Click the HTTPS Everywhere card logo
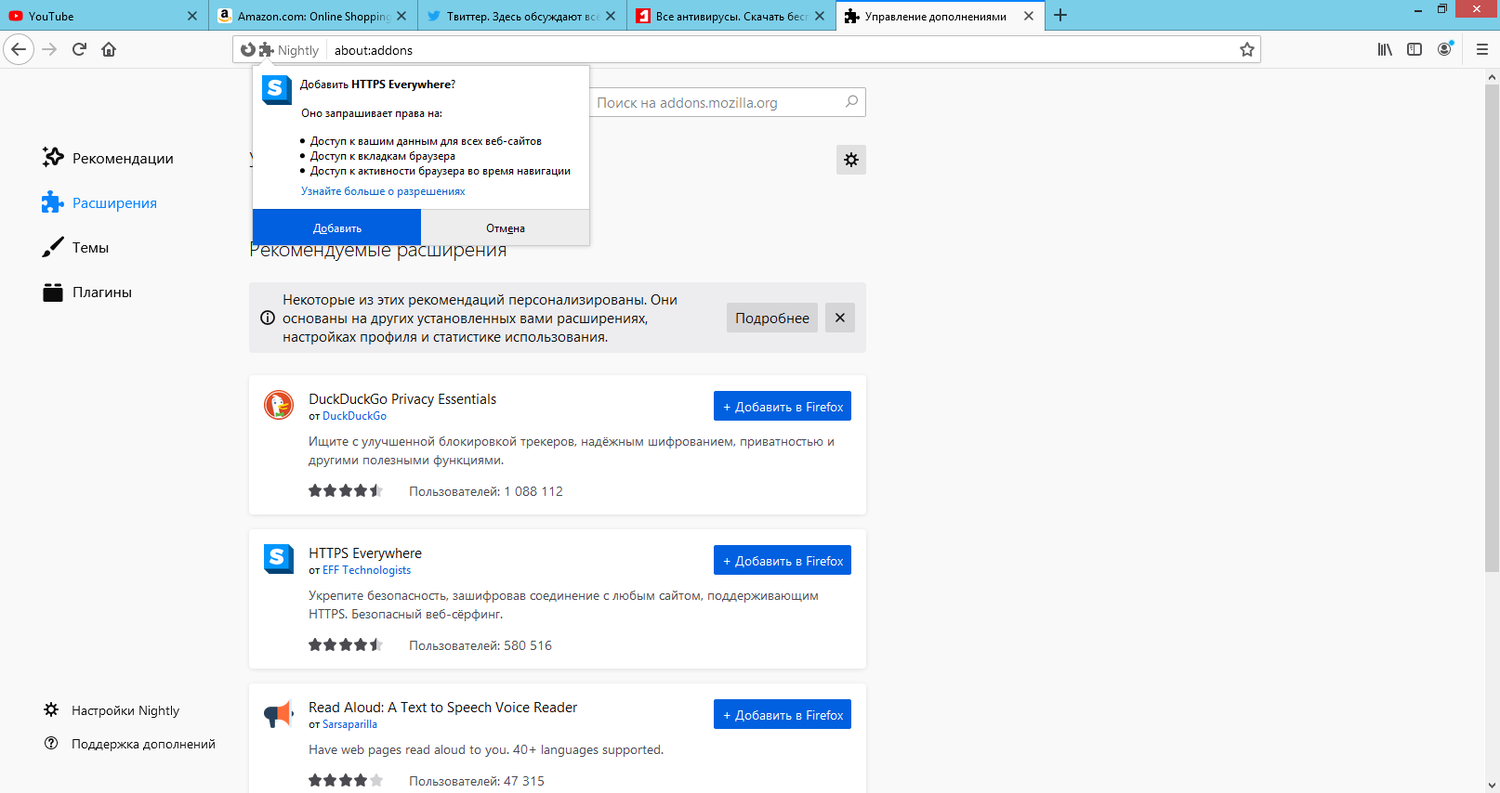The image size is (1500, 793). click(x=278, y=559)
